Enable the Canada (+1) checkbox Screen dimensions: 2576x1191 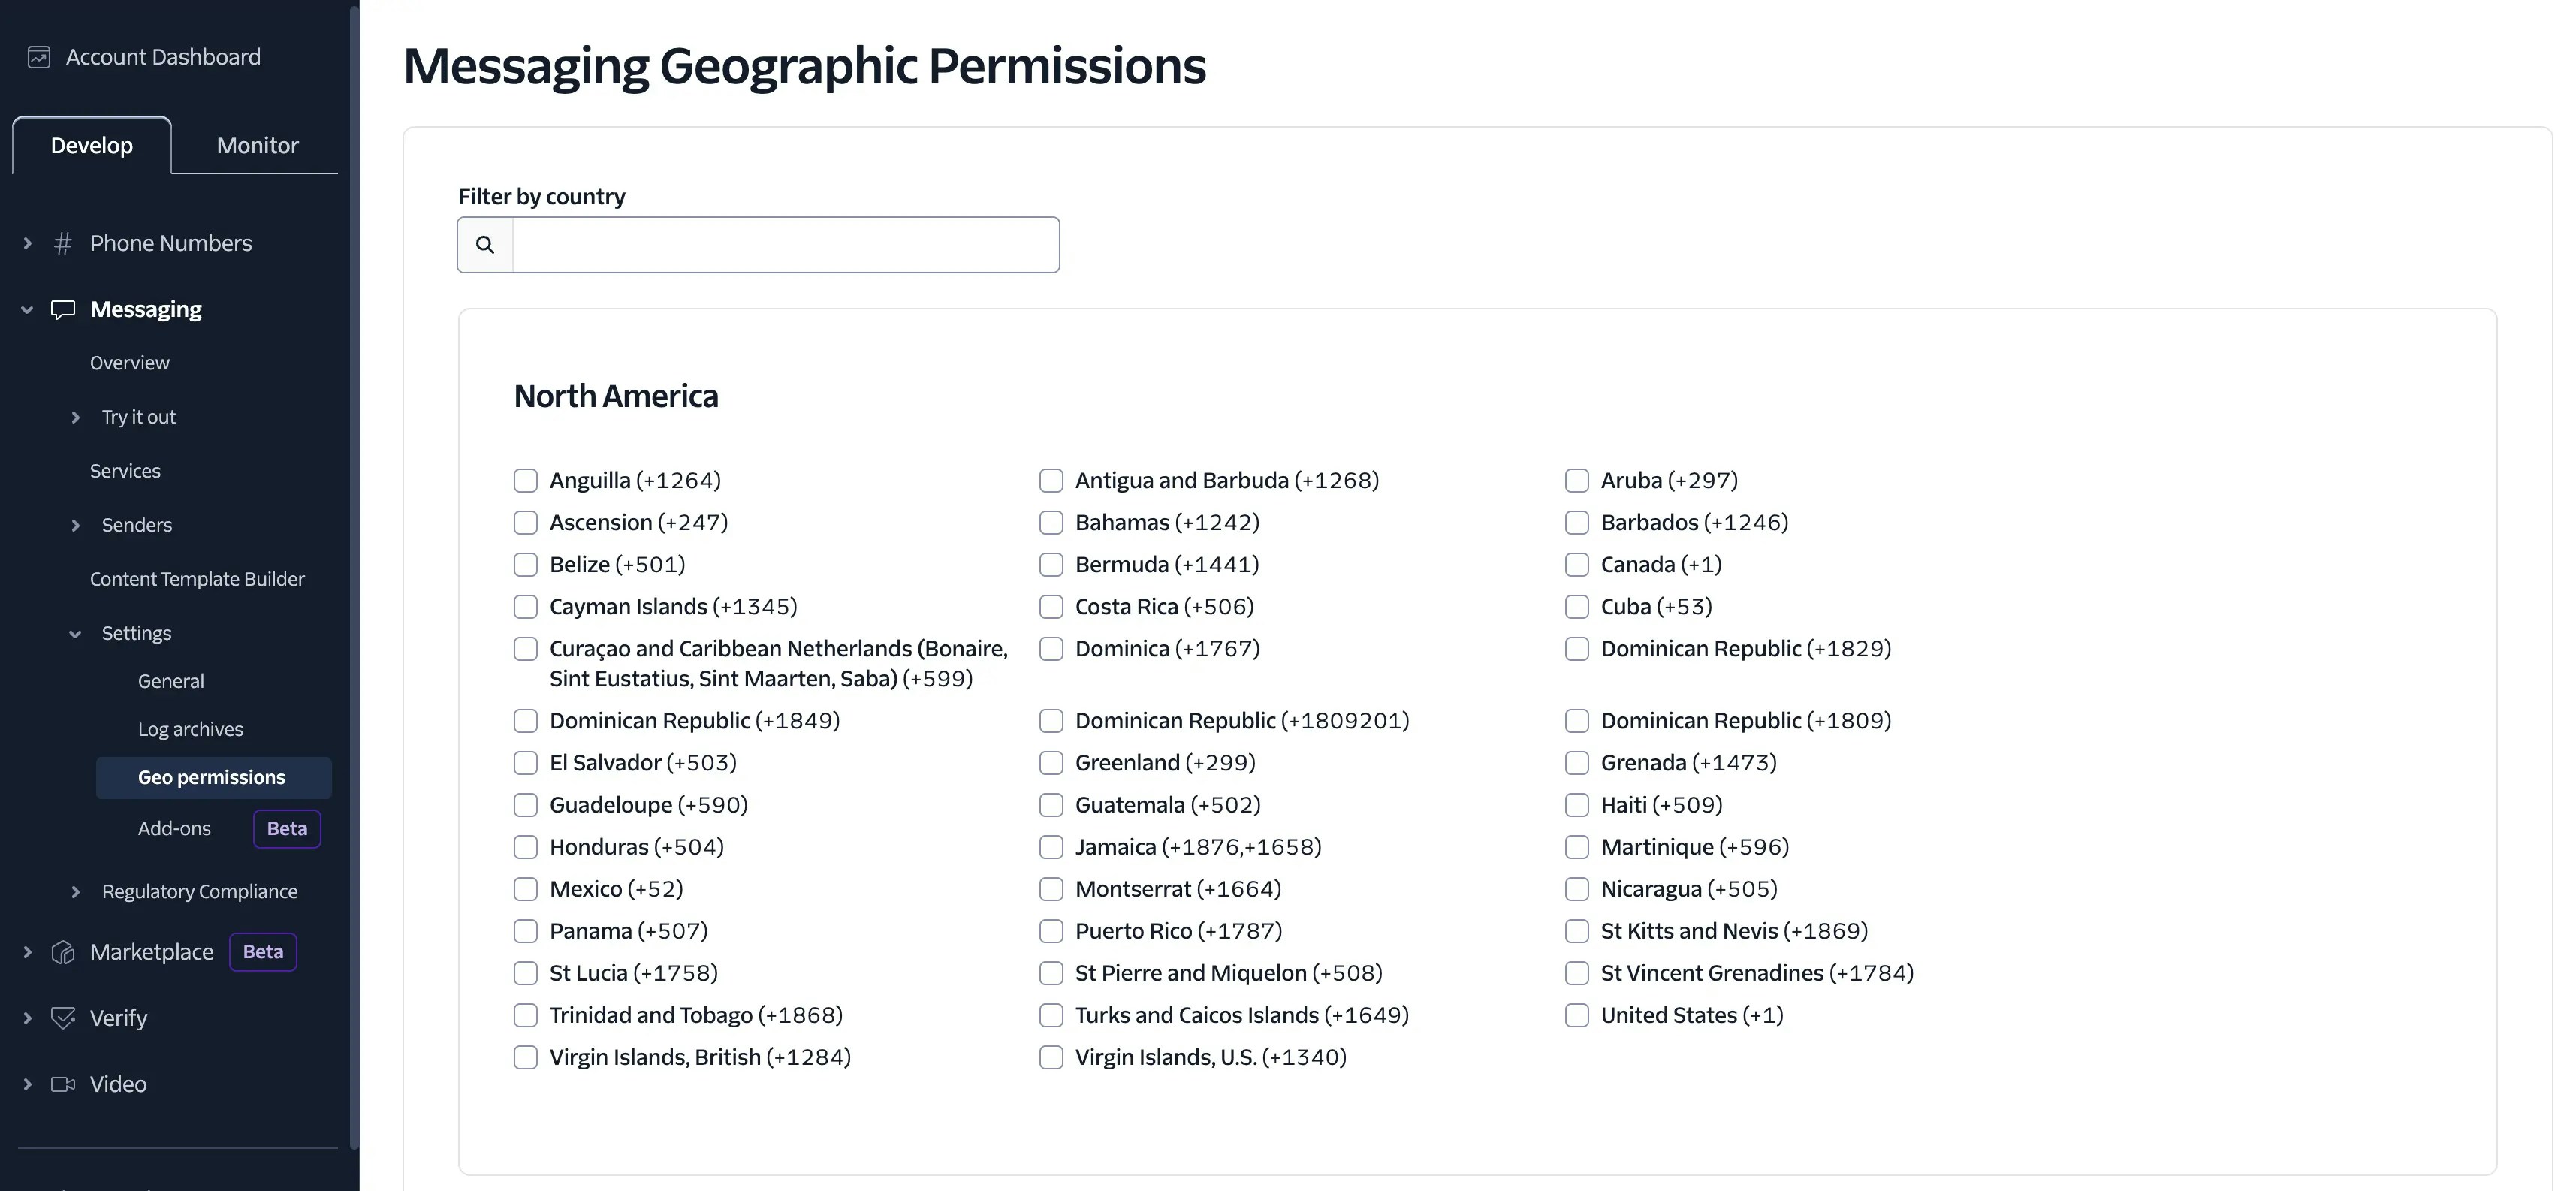(x=1577, y=565)
